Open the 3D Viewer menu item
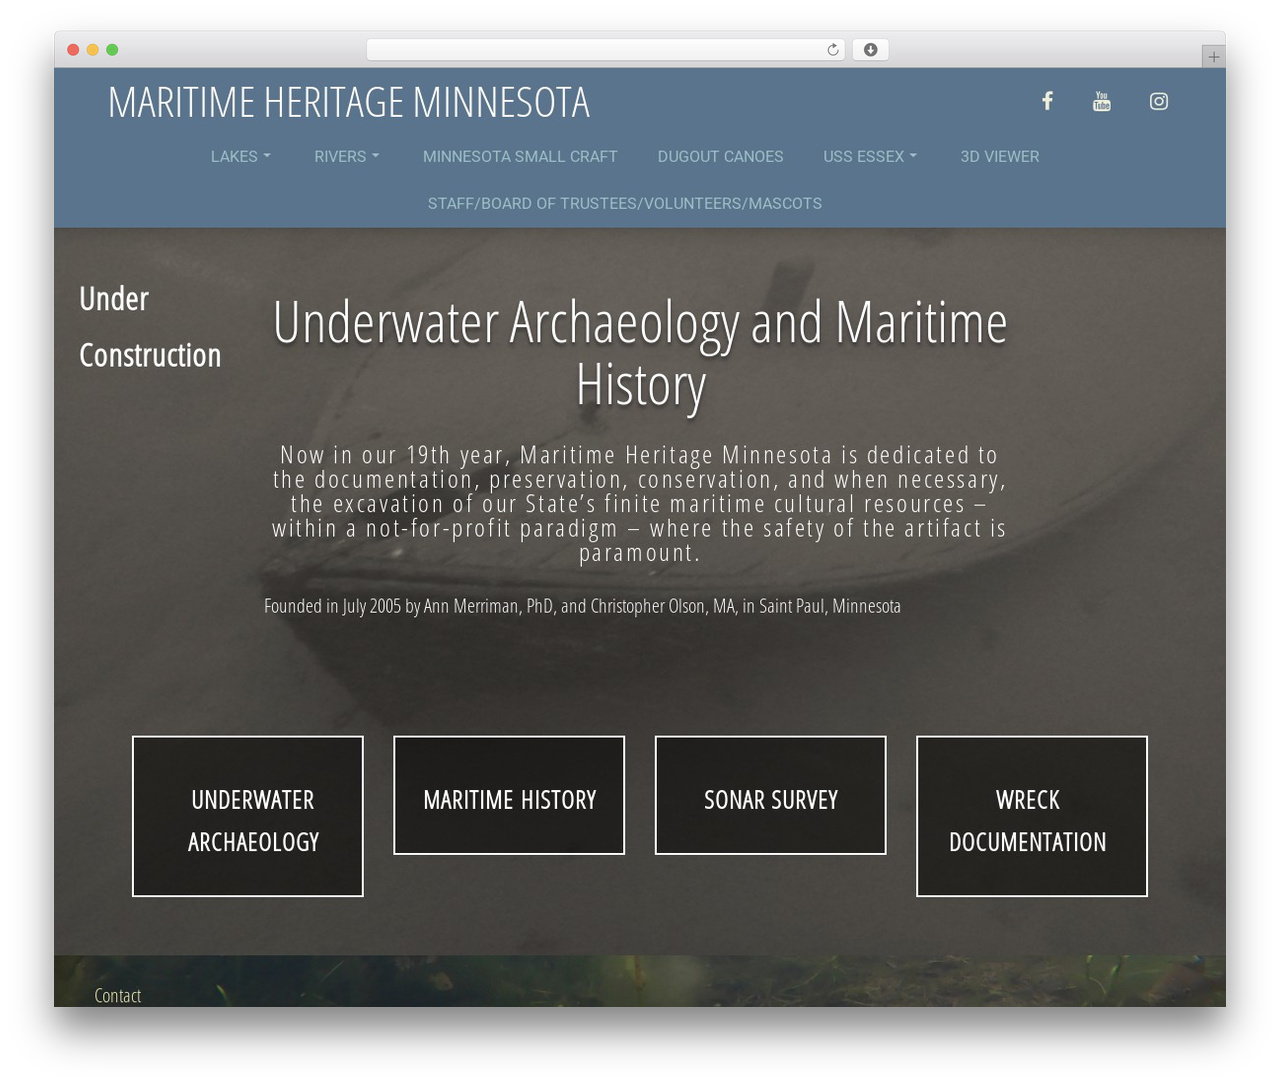The height and width of the screenshot is (1084, 1280). pos(1000,156)
